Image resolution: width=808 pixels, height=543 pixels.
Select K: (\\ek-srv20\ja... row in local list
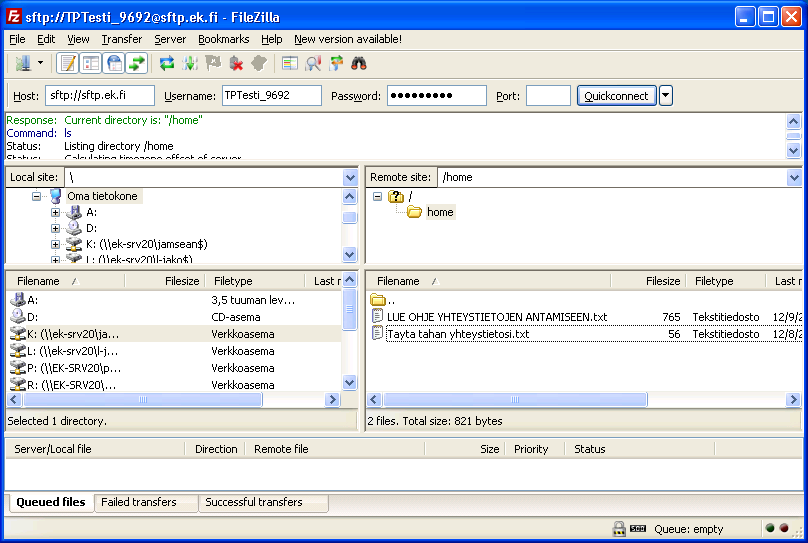pos(174,334)
